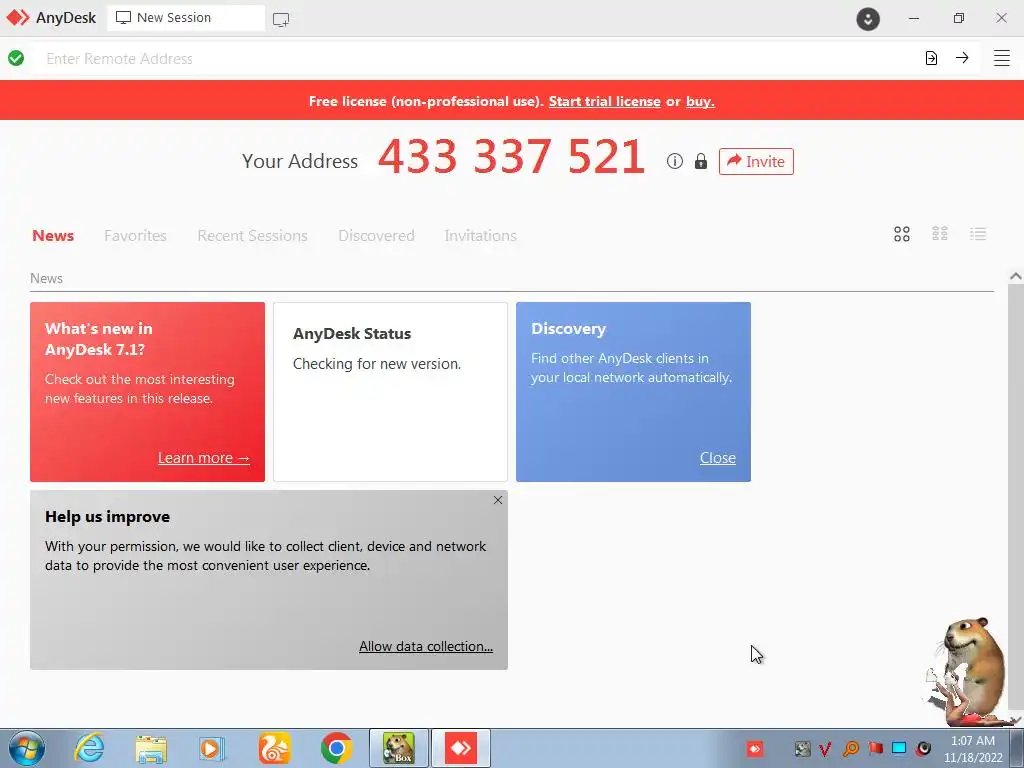Image resolution: width=1024 pixels, height=768 pixels.
Task: Click the info icon beside your address
Action: tap(675, 161)
